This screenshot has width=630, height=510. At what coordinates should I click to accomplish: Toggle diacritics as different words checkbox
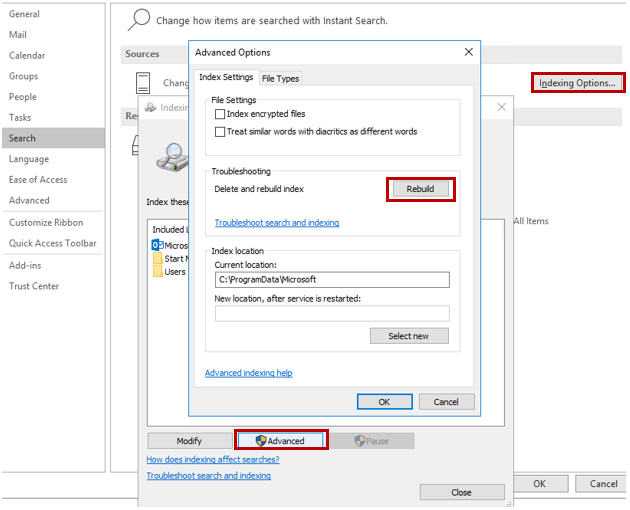[220, 132]
